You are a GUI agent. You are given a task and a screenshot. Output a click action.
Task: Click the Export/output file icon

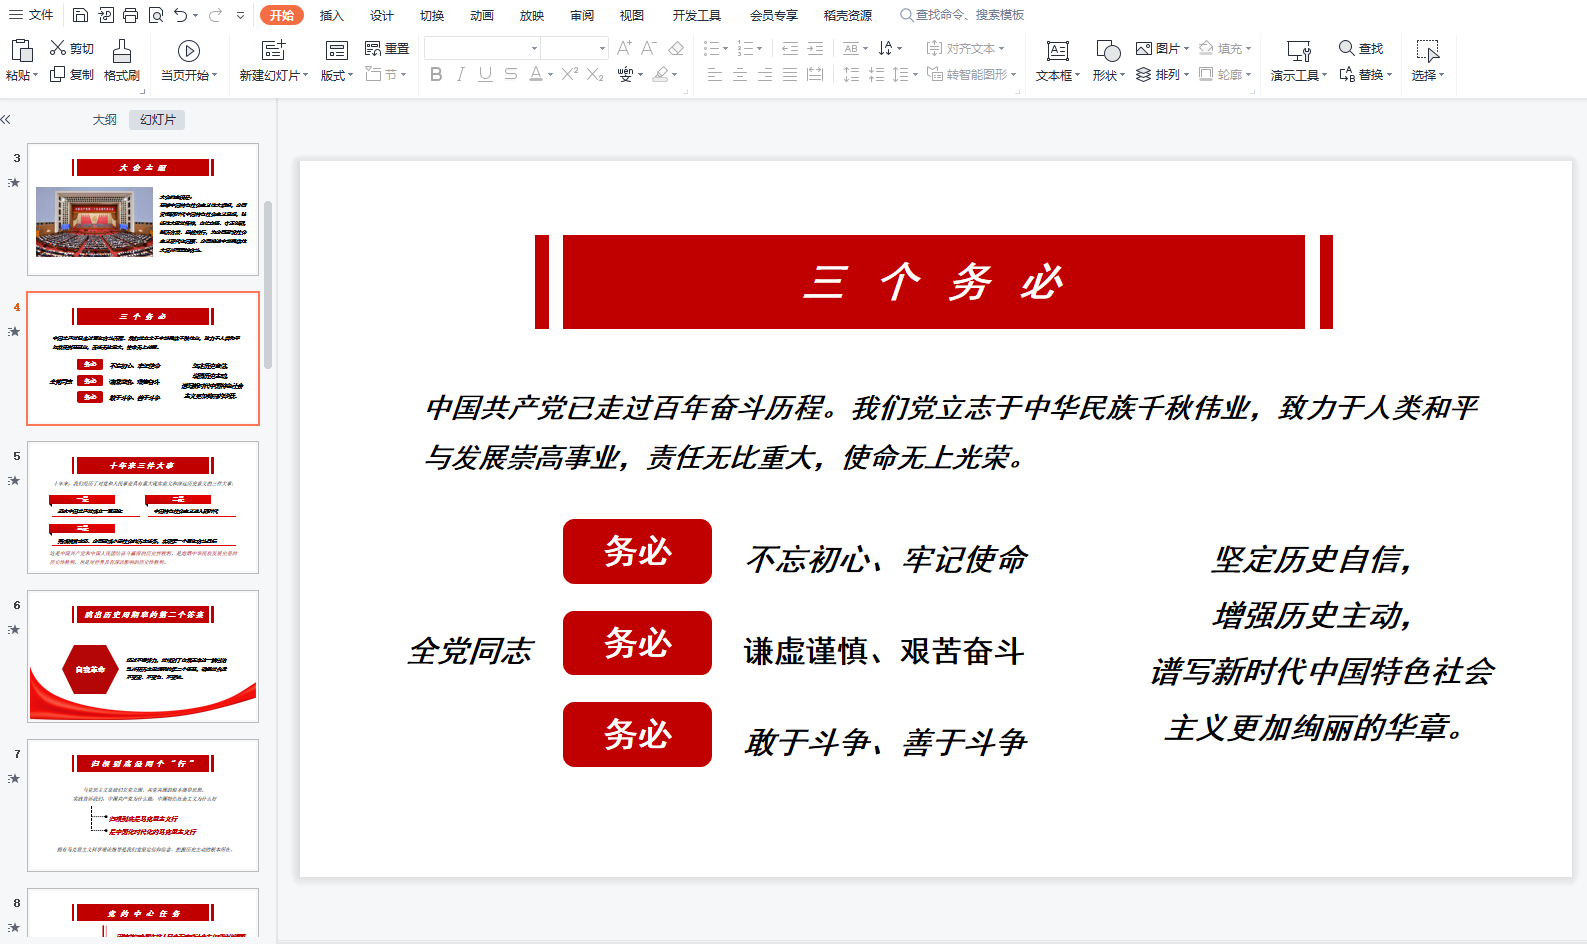click(x=106, y=15)
